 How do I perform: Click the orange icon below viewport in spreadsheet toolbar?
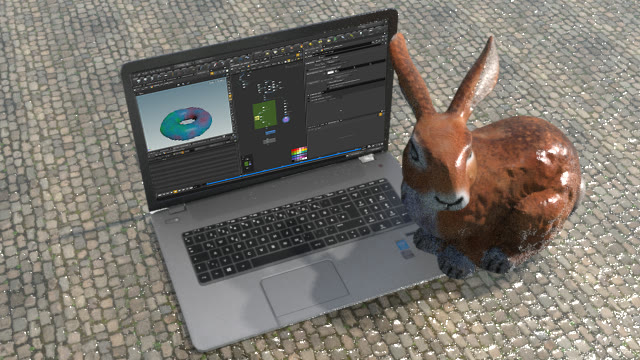point(182,152)
